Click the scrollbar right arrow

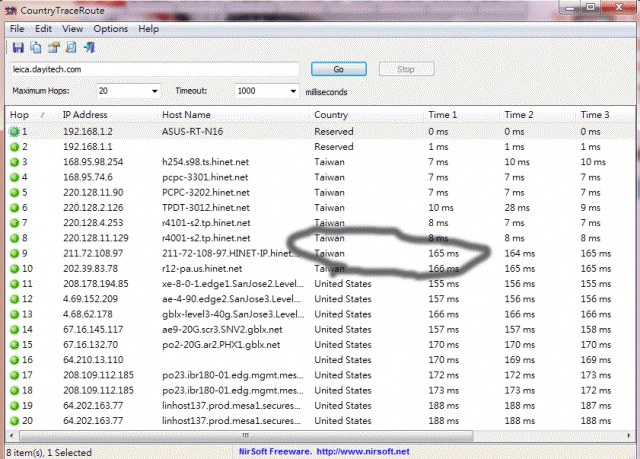coord(629,436)
